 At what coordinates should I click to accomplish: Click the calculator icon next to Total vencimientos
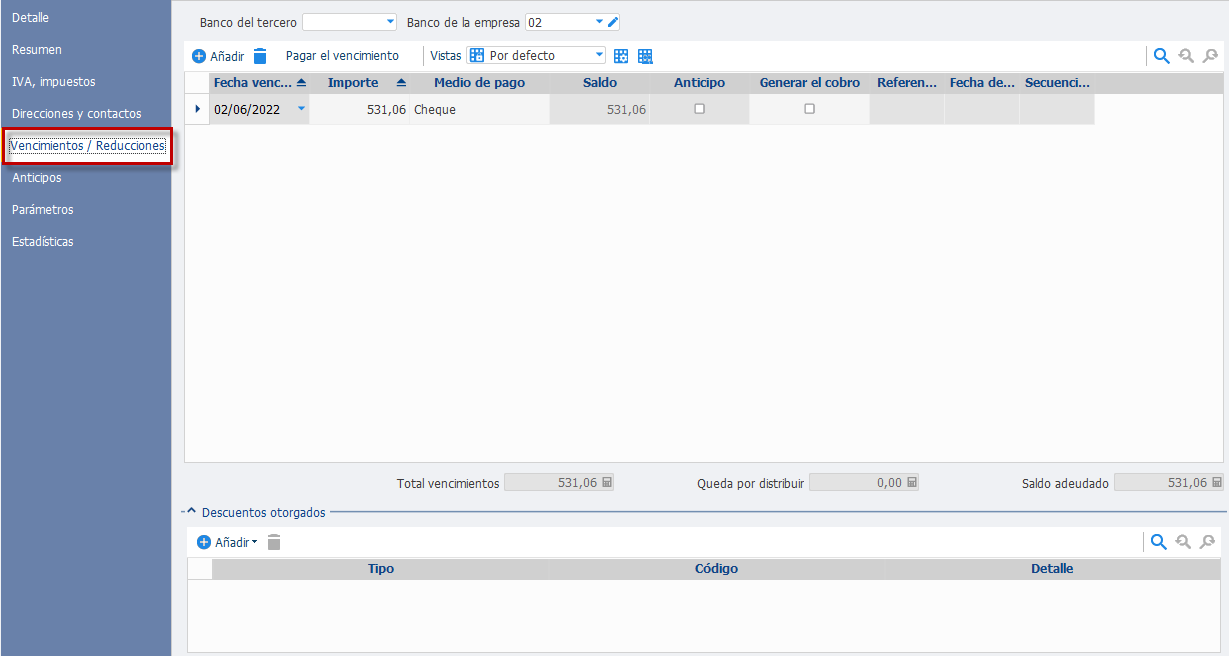click(607, 482)
